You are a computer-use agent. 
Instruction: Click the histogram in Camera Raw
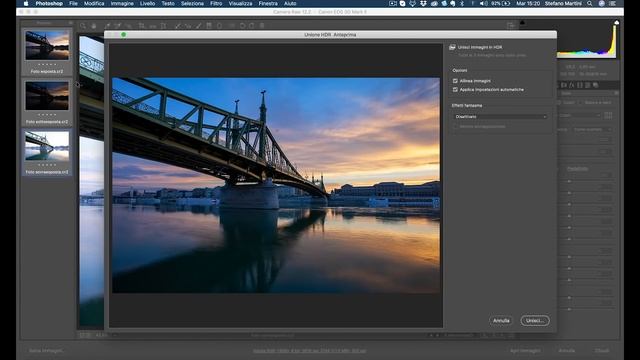tap(588, 39)
